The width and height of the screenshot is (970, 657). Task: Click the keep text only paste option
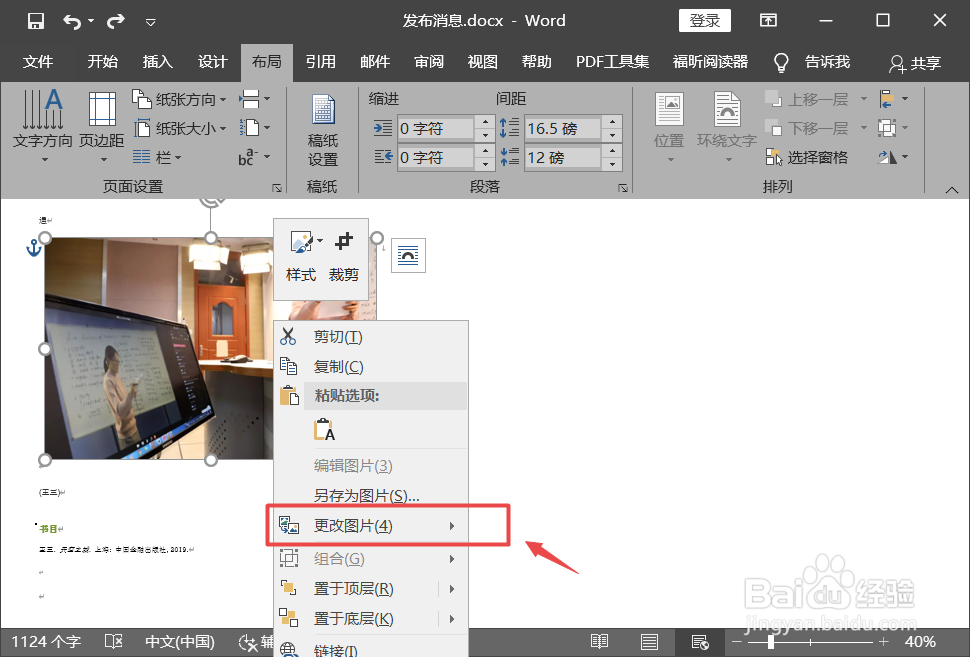(x=324, y=429)
